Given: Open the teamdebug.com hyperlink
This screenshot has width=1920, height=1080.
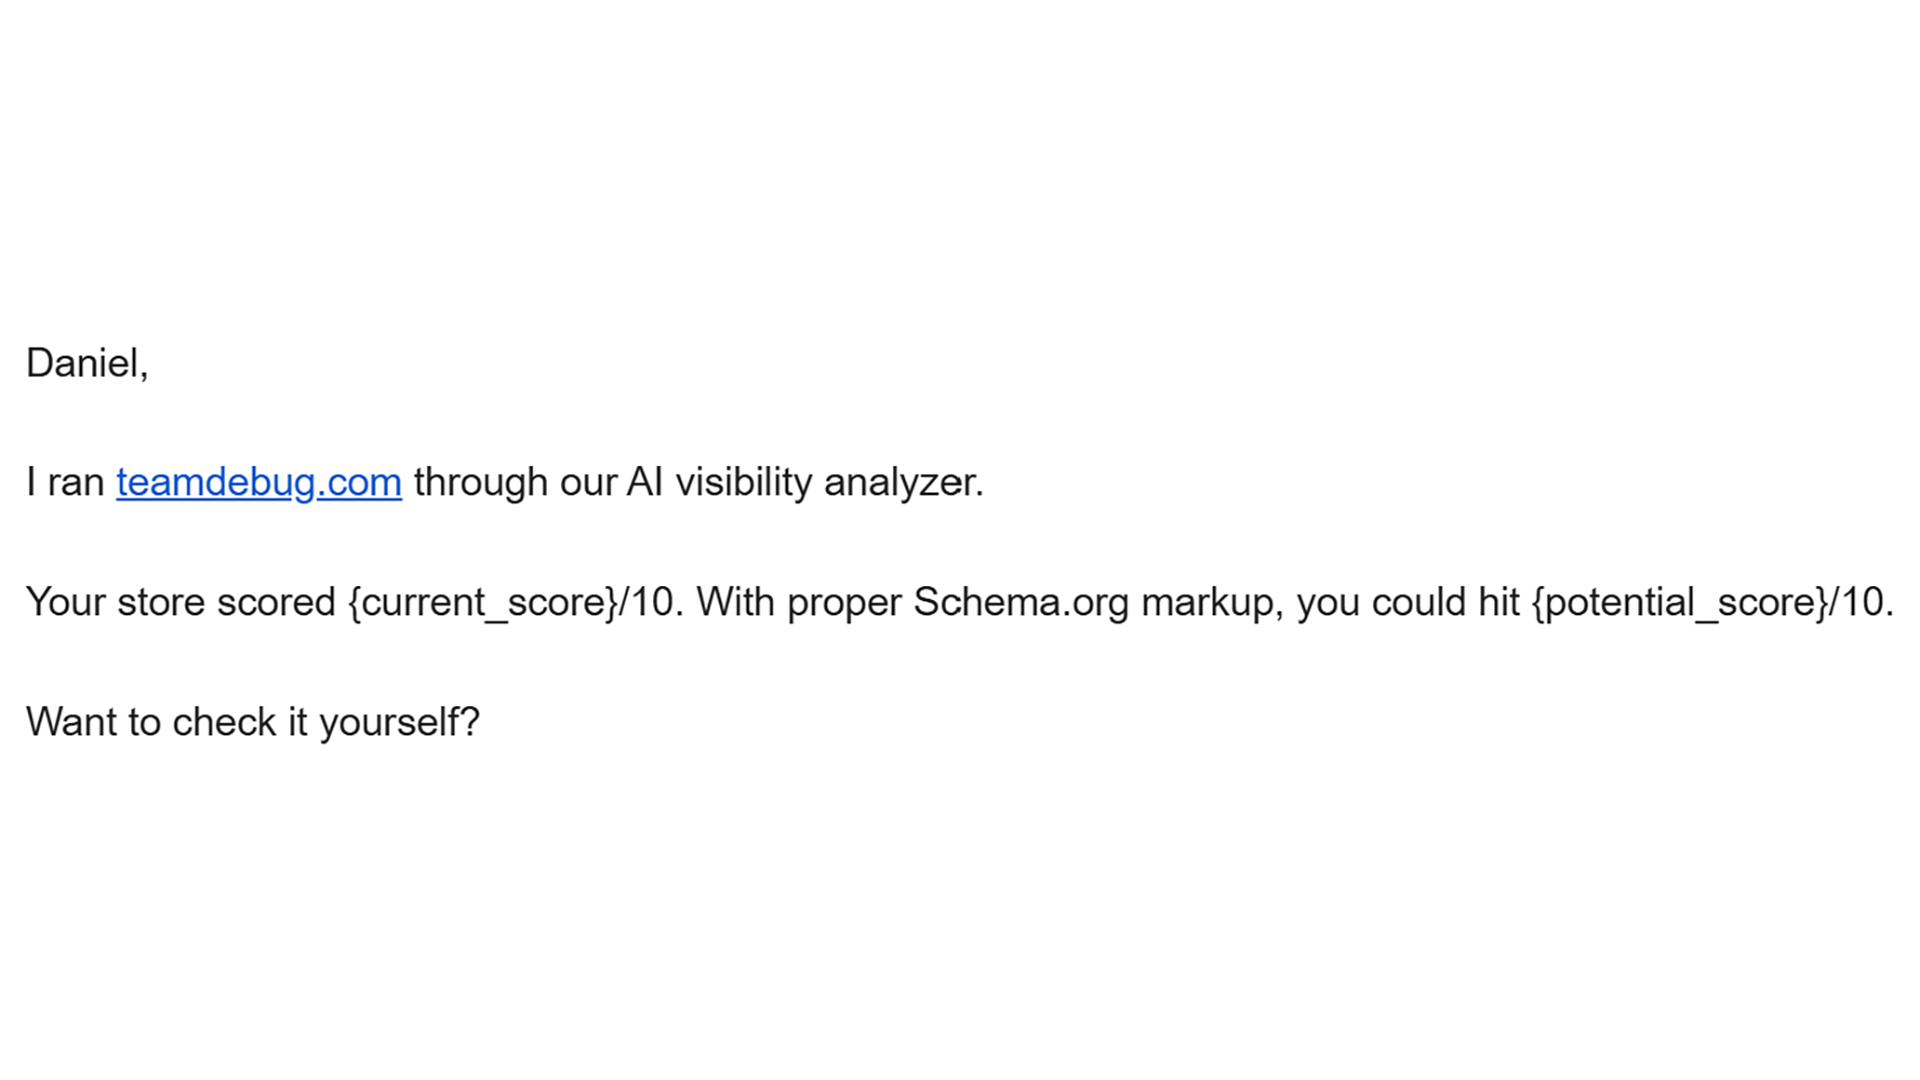Looking at the screenshot, I should [258, 482].
